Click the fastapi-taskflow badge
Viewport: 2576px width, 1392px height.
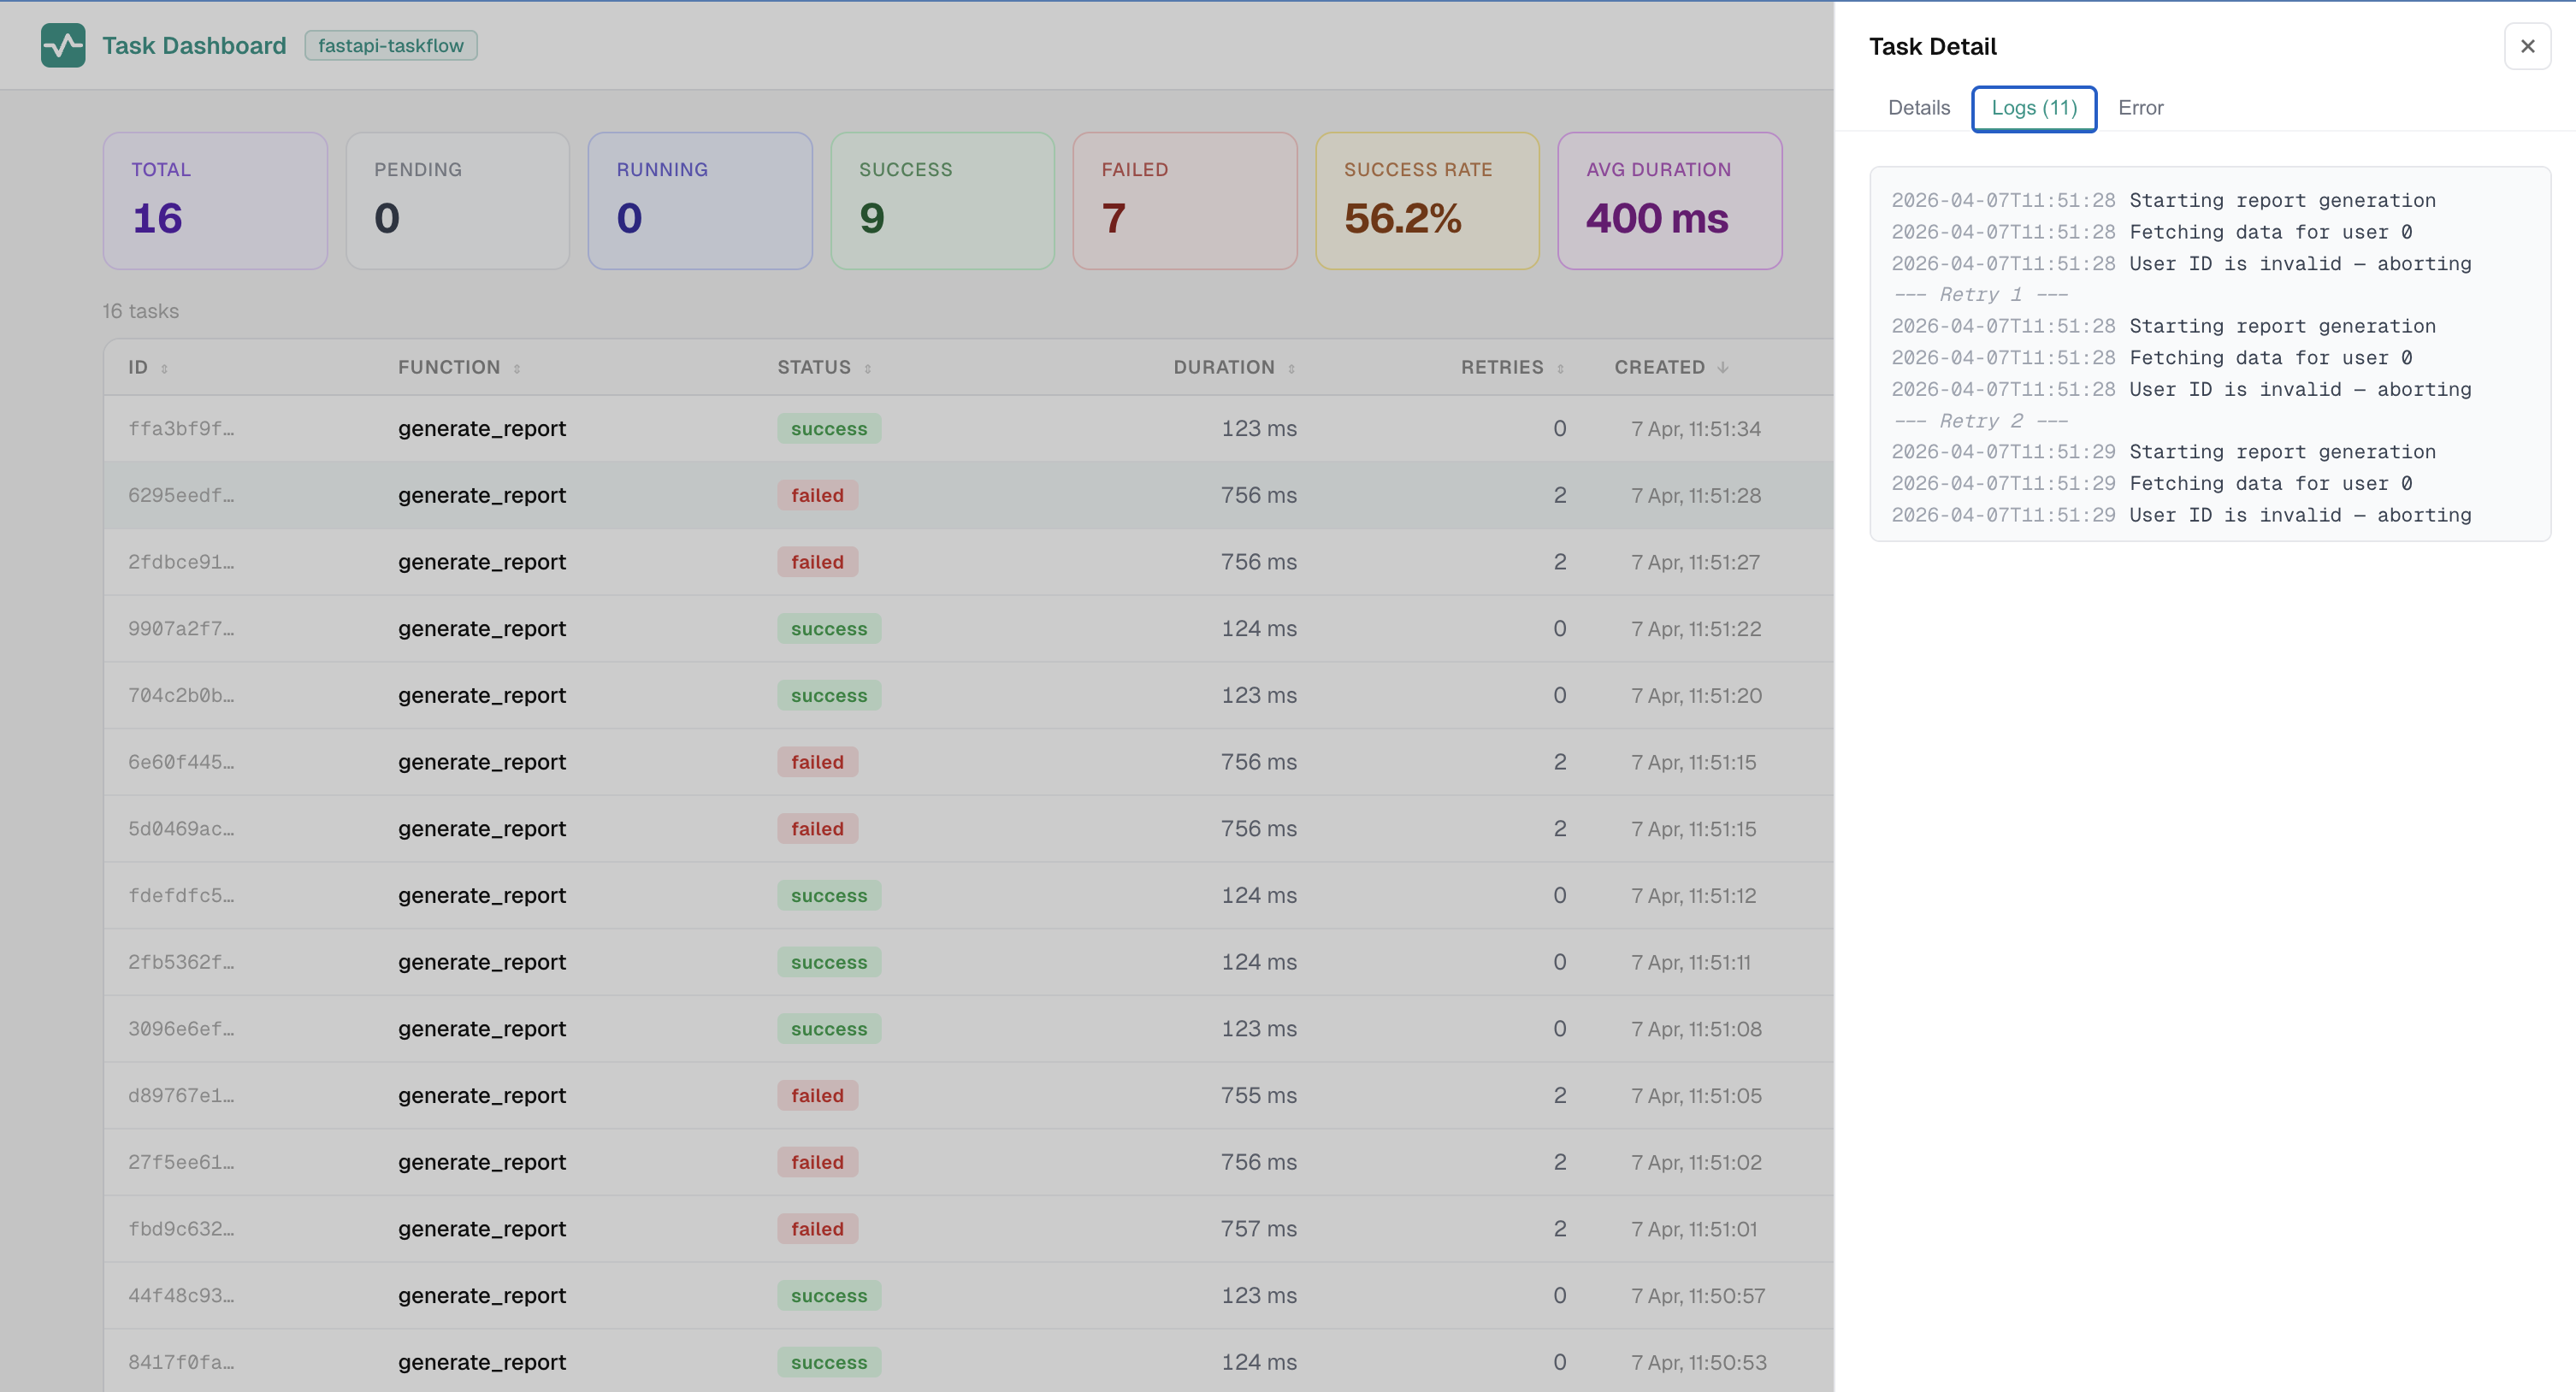click(x=390, y=46)
